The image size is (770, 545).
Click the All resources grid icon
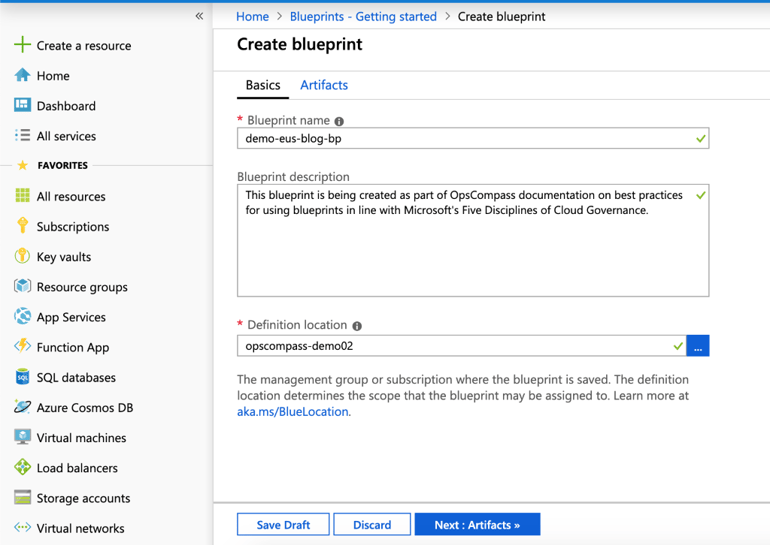[22, 195]
